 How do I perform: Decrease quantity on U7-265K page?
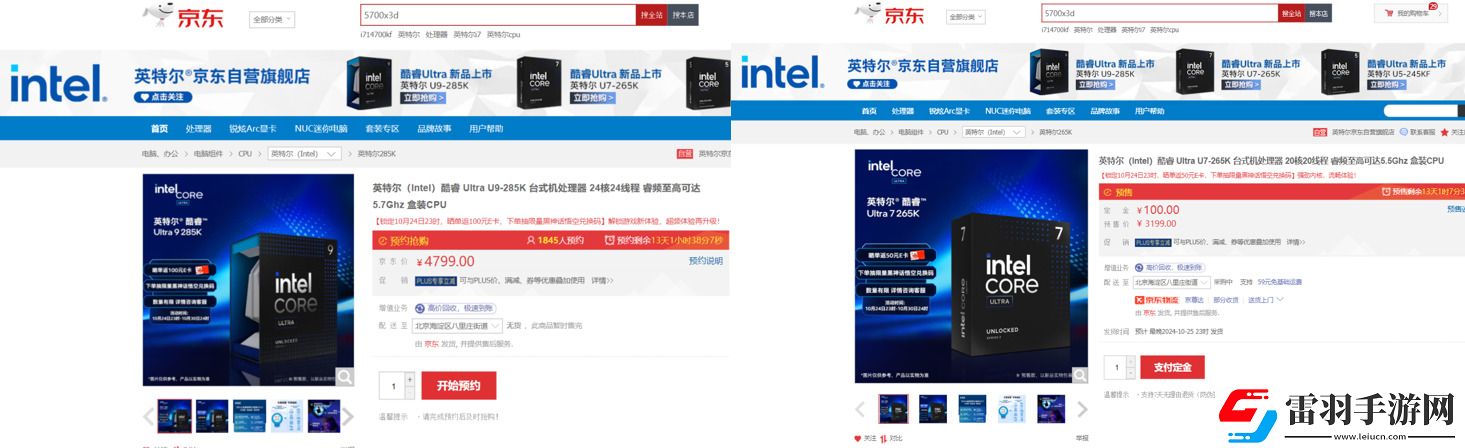click(1130, 372)
